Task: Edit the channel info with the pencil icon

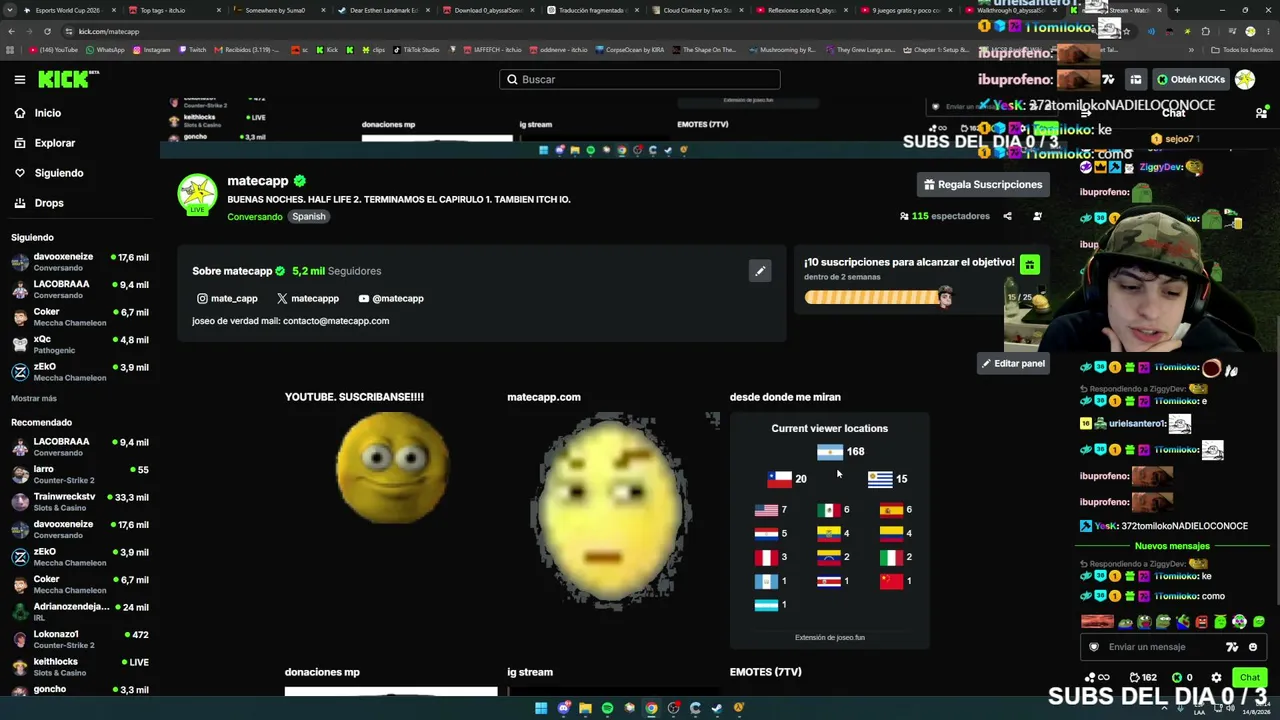Action: click(760, 271)
